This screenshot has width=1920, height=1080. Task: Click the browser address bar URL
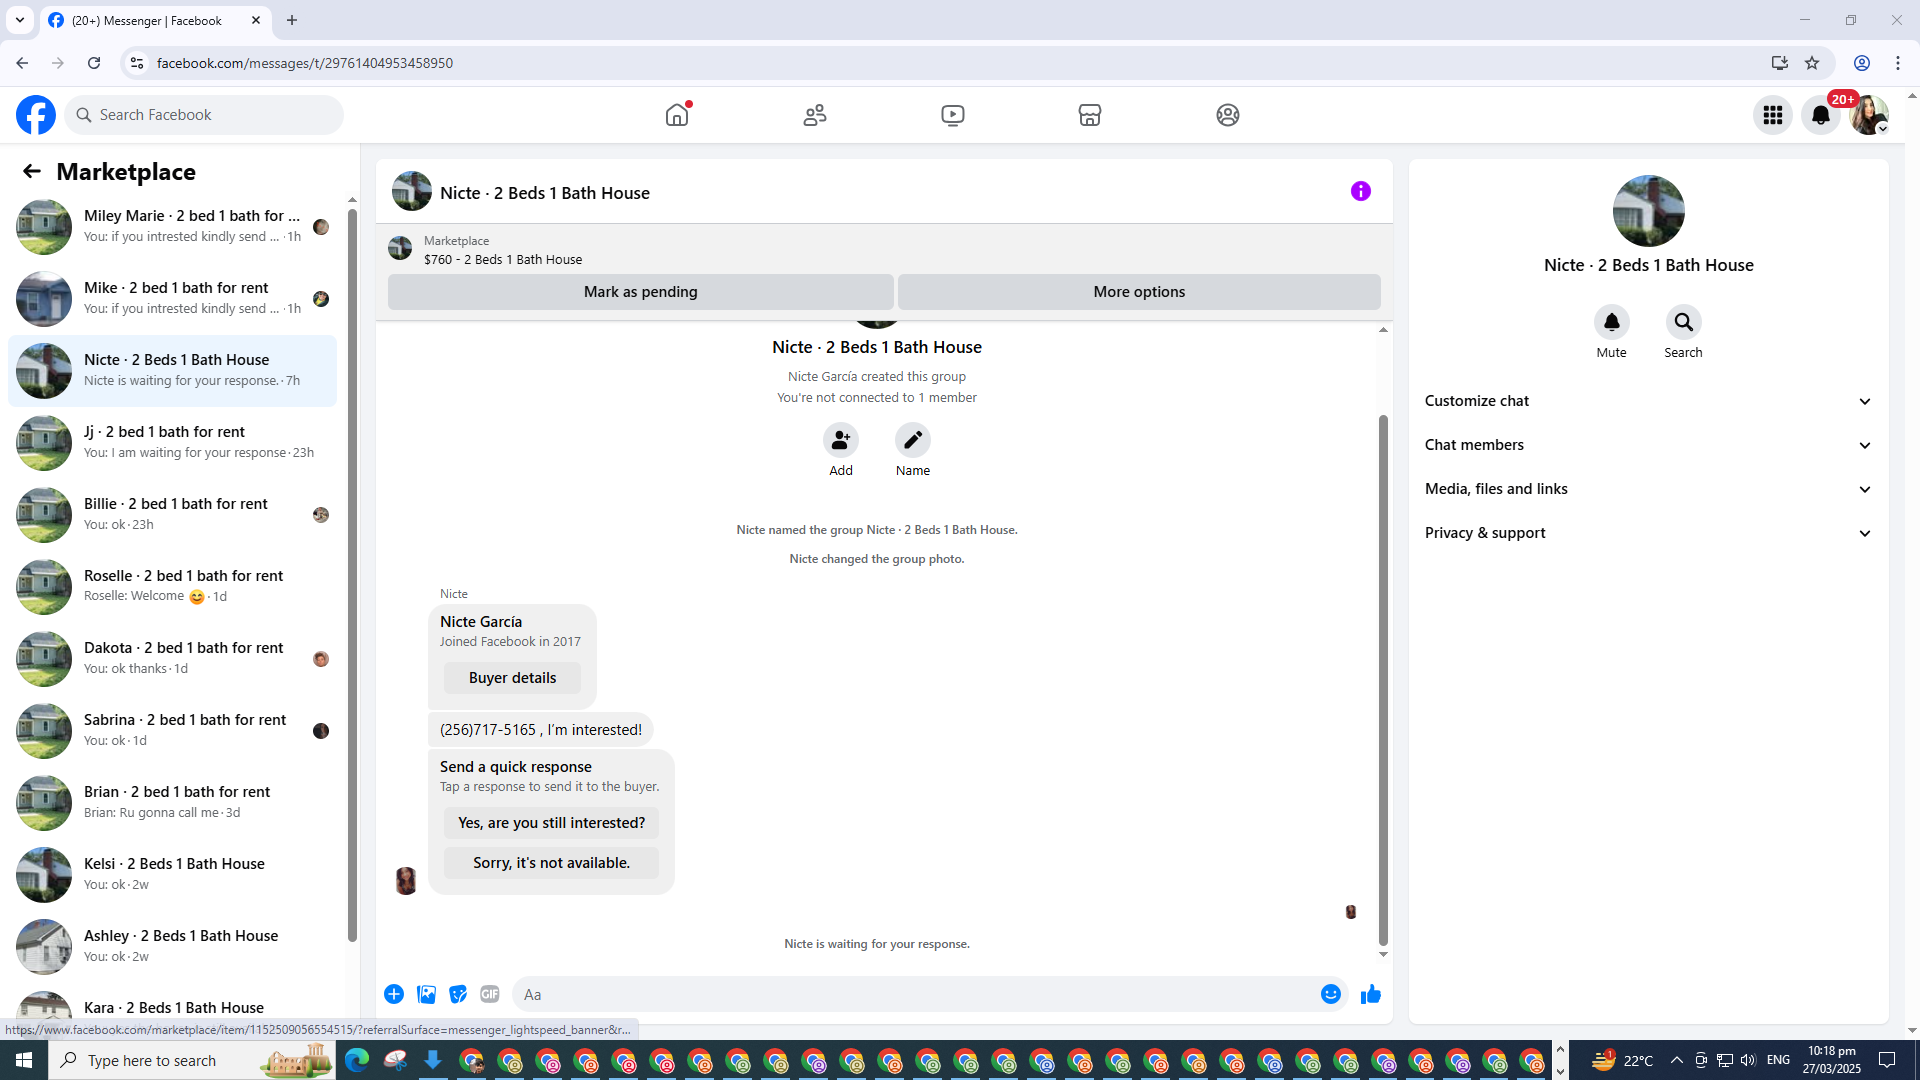305,63
